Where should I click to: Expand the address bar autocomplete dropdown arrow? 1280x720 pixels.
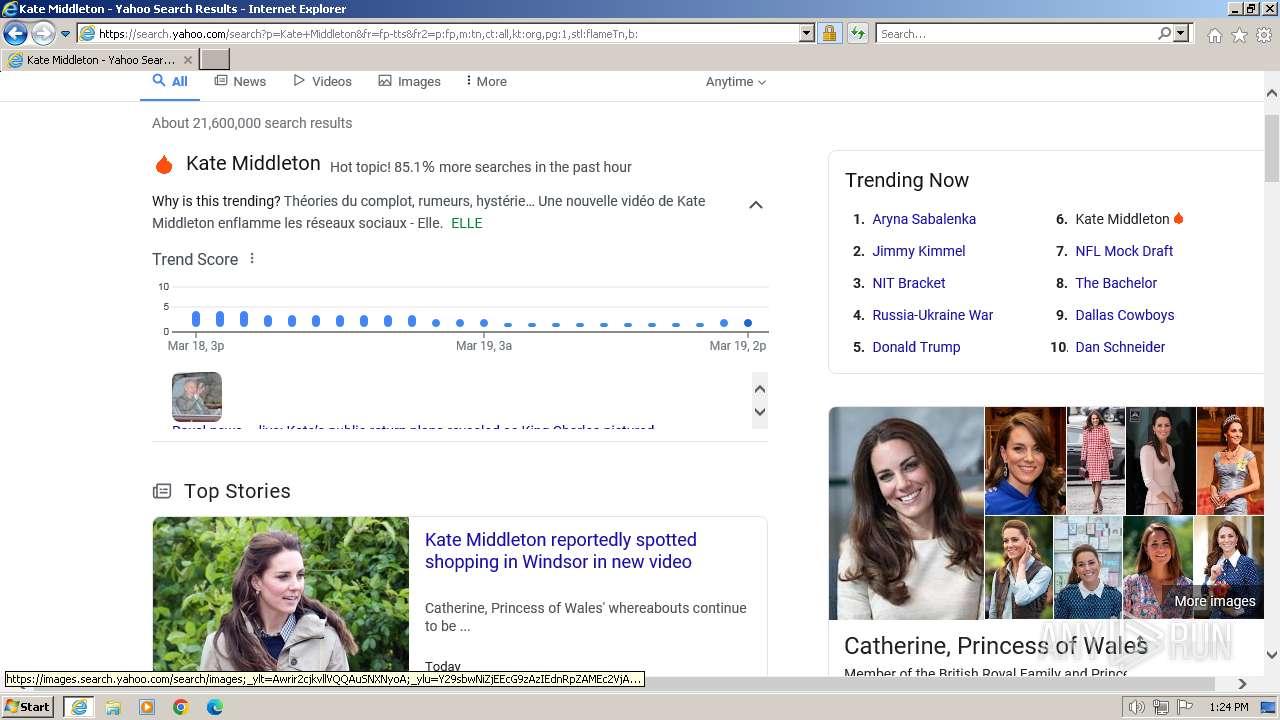click(x=807, y=34)
